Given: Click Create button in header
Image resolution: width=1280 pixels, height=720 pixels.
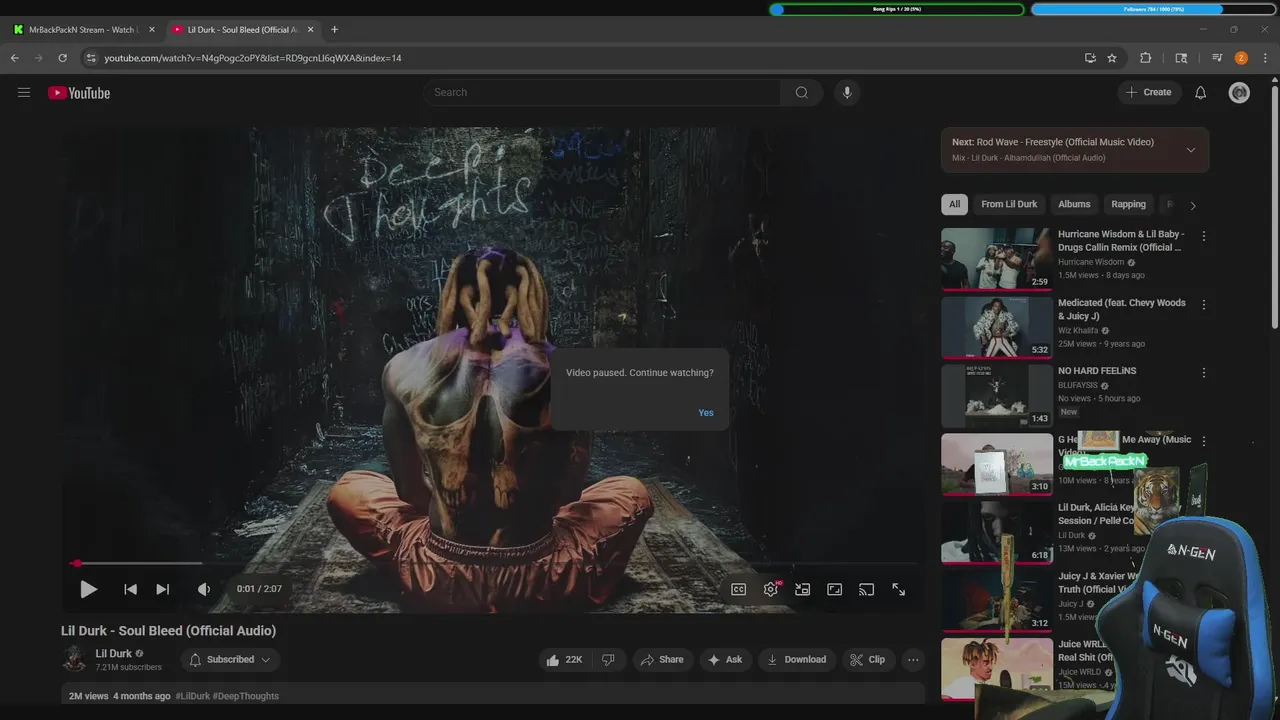Looking at the screenshot, I should [x=1148, y=92].
